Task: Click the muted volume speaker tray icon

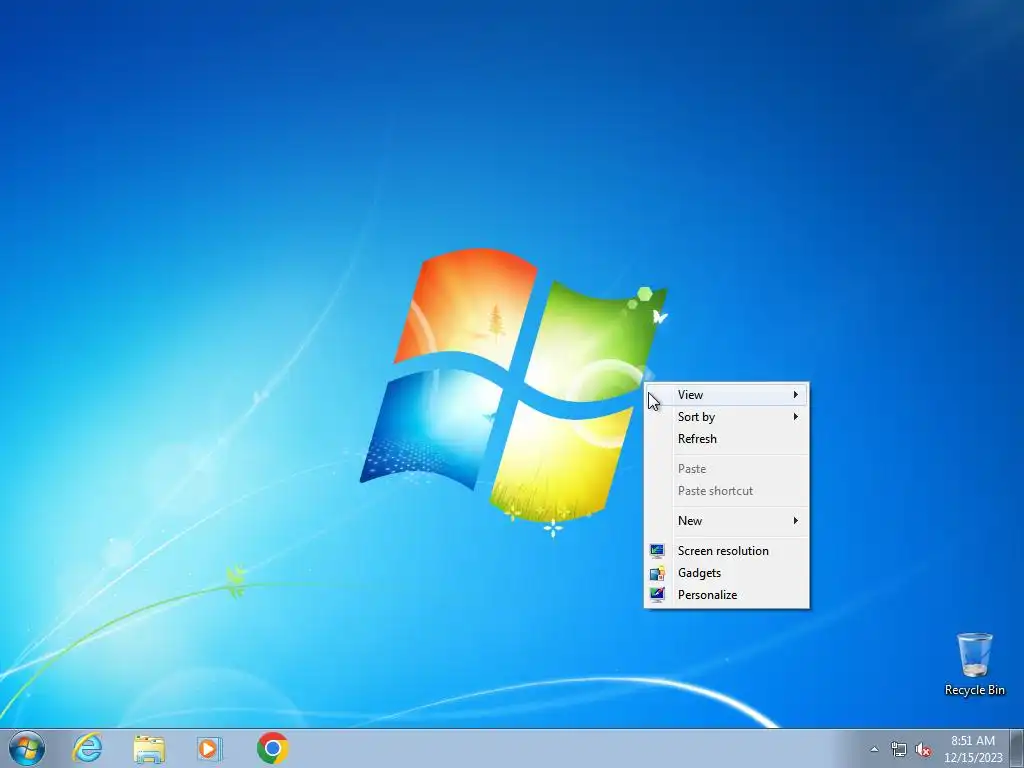Action: [923, 750]
